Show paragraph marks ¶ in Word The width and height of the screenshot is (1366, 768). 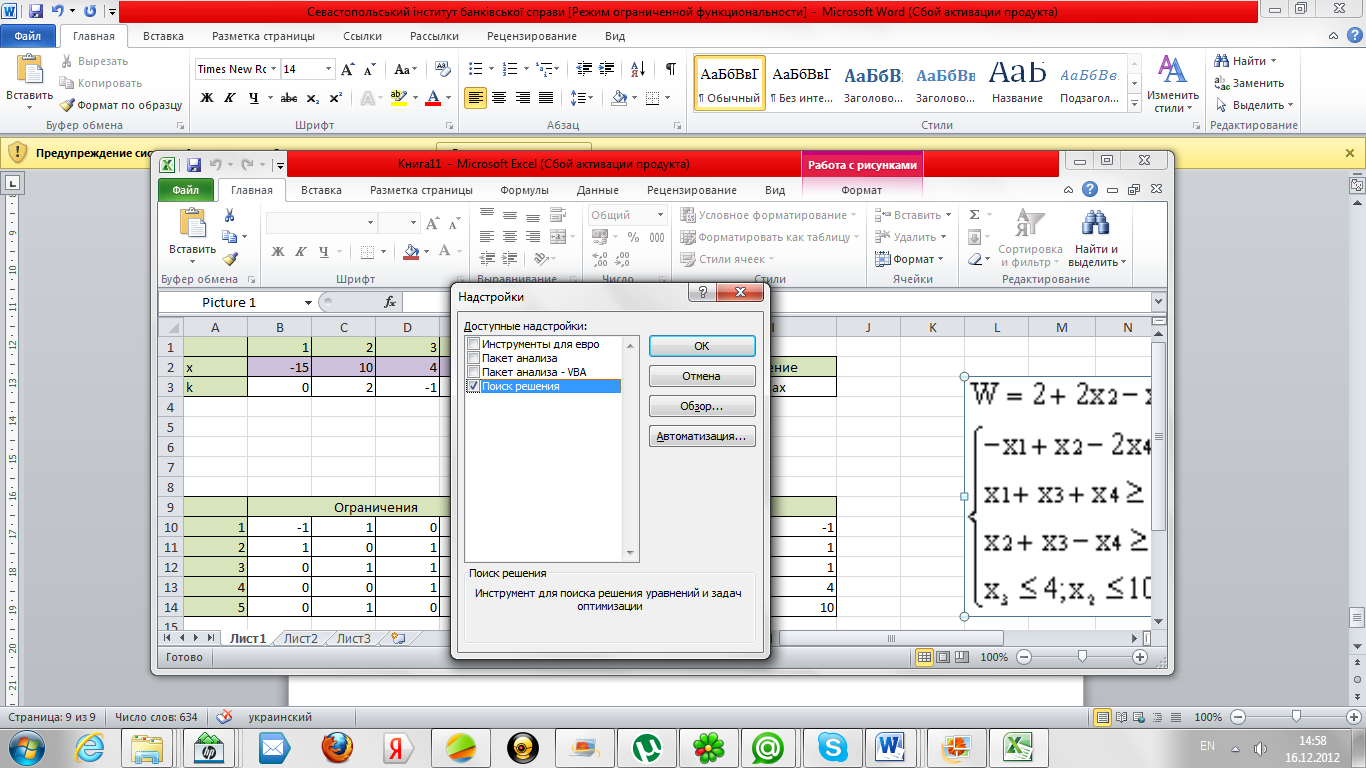coord(670,69)
